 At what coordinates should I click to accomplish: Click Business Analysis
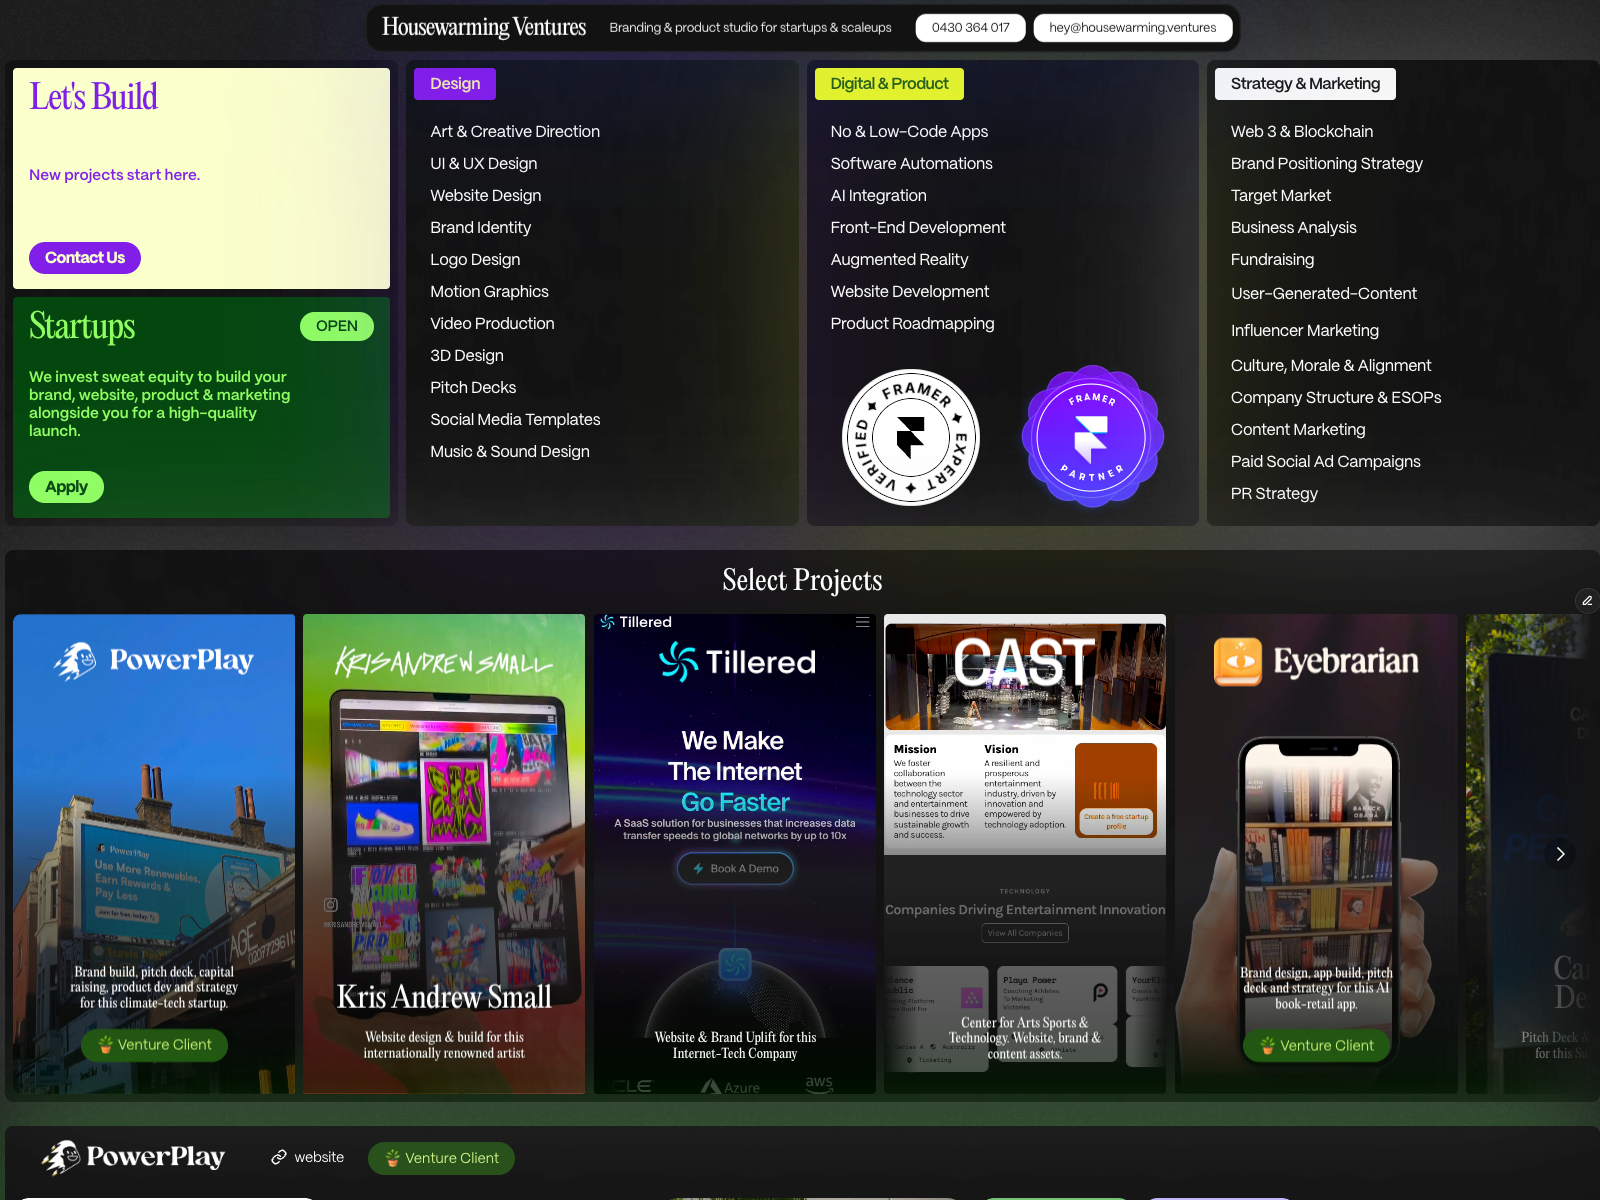tap(1294, 228)
